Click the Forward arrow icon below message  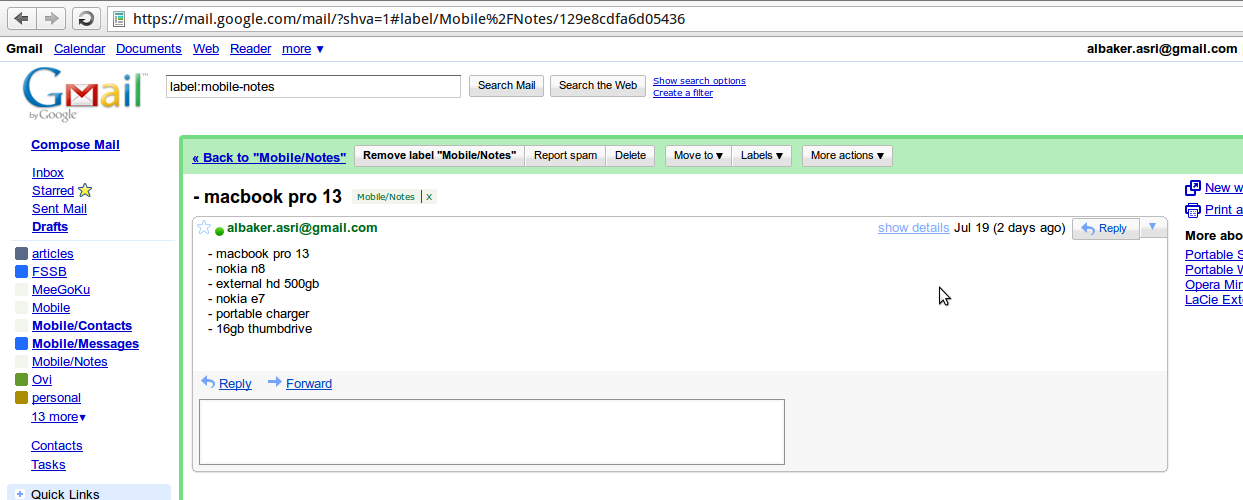[274, 382]
